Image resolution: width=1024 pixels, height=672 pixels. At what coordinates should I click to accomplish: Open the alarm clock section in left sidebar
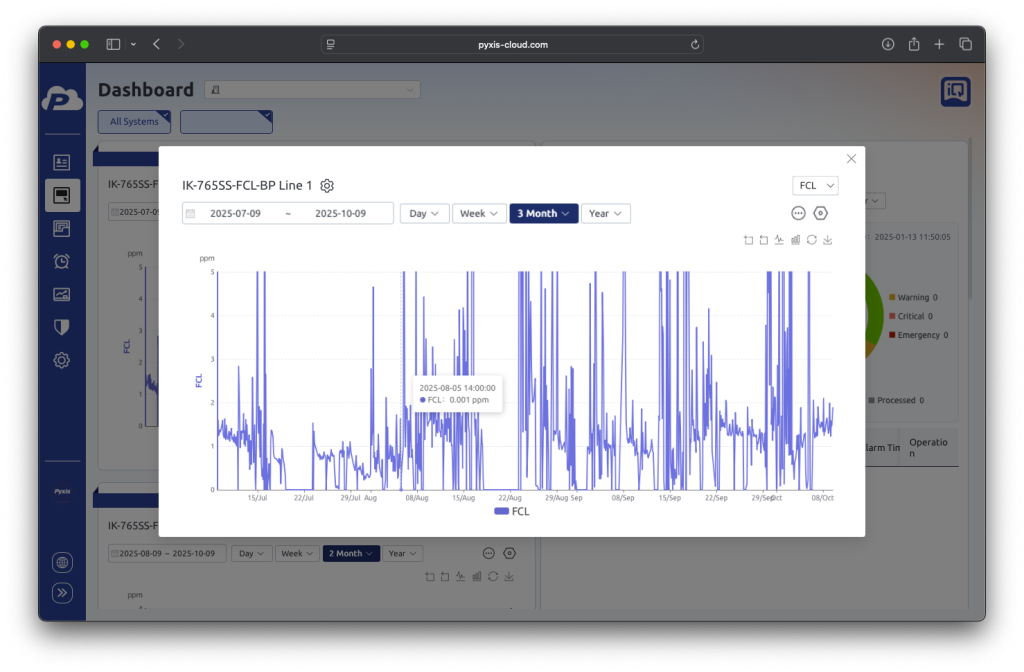62,261
